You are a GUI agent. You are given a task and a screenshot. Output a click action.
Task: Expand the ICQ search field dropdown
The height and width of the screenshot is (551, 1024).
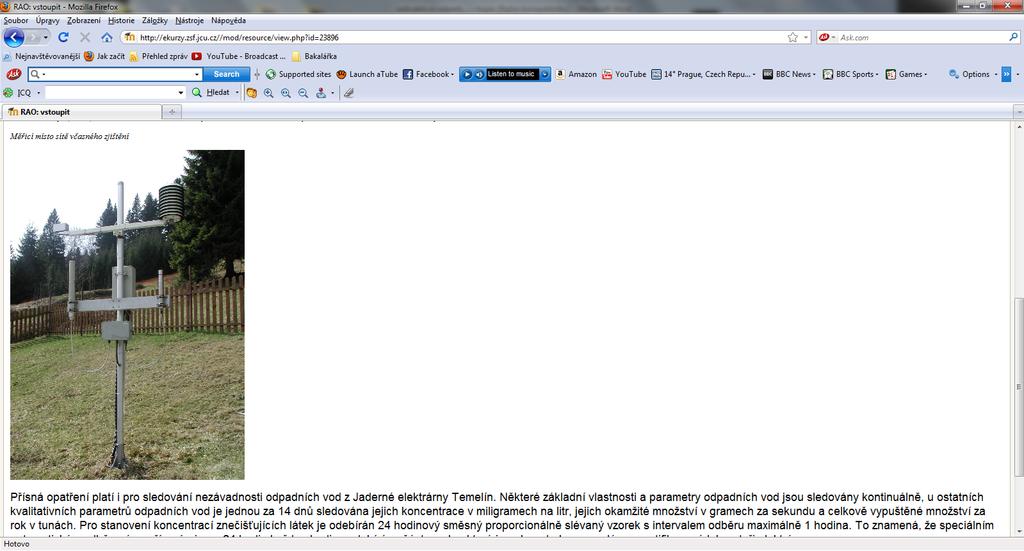pos(181,93)
